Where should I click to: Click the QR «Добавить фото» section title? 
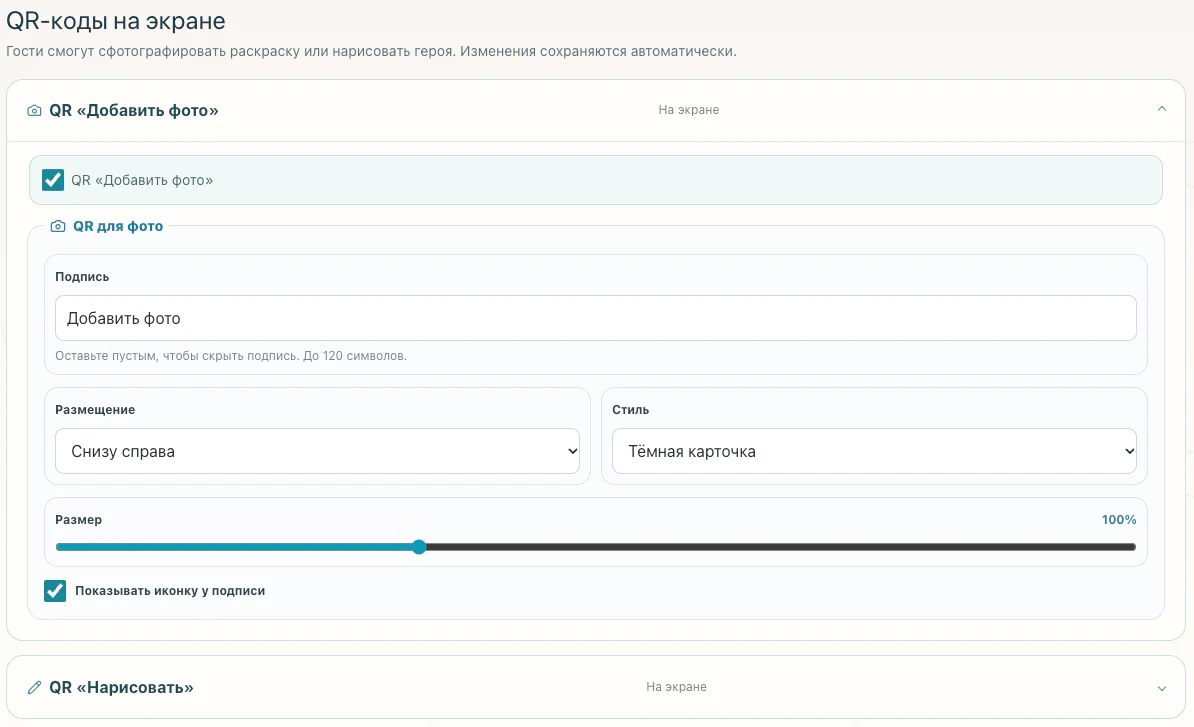pyautogui.click(x=134, y=110)
